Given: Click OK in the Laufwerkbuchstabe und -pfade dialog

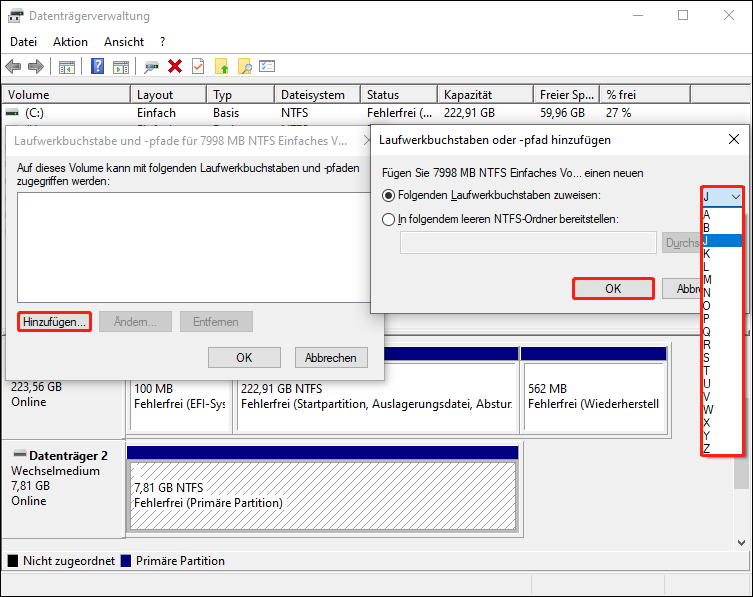Looking at the screenshot, I should [x=244, y=358].
